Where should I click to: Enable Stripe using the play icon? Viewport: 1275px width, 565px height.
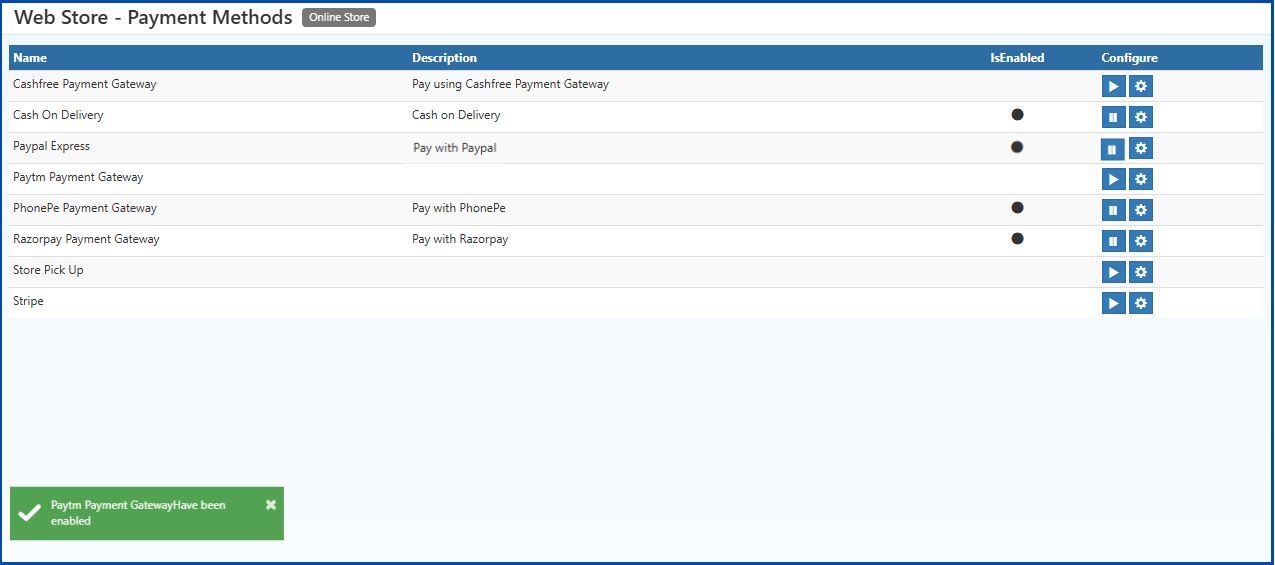pyautogui.click(x=1114, y=303)
